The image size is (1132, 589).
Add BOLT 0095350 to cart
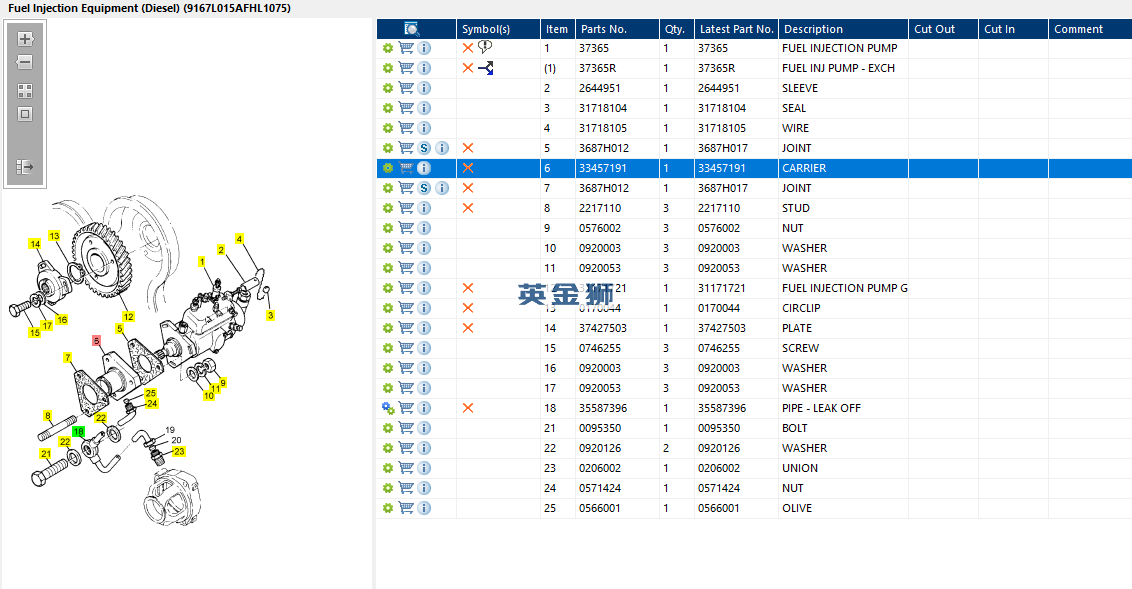pos(406,428)
